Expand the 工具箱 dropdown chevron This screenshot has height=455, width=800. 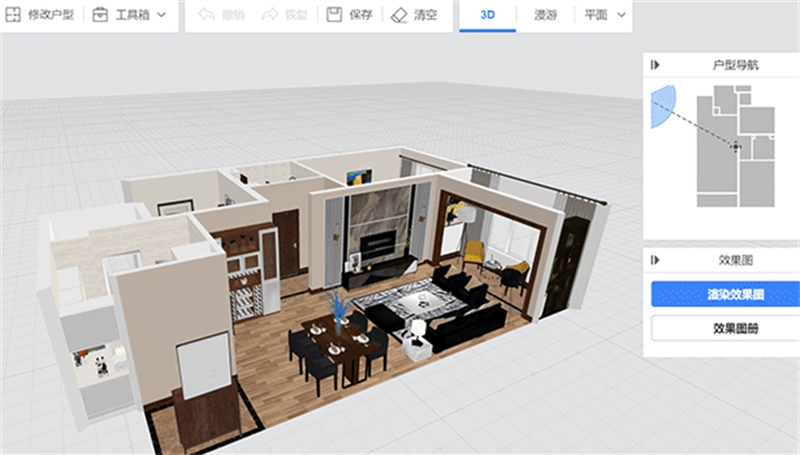(162, 15)
